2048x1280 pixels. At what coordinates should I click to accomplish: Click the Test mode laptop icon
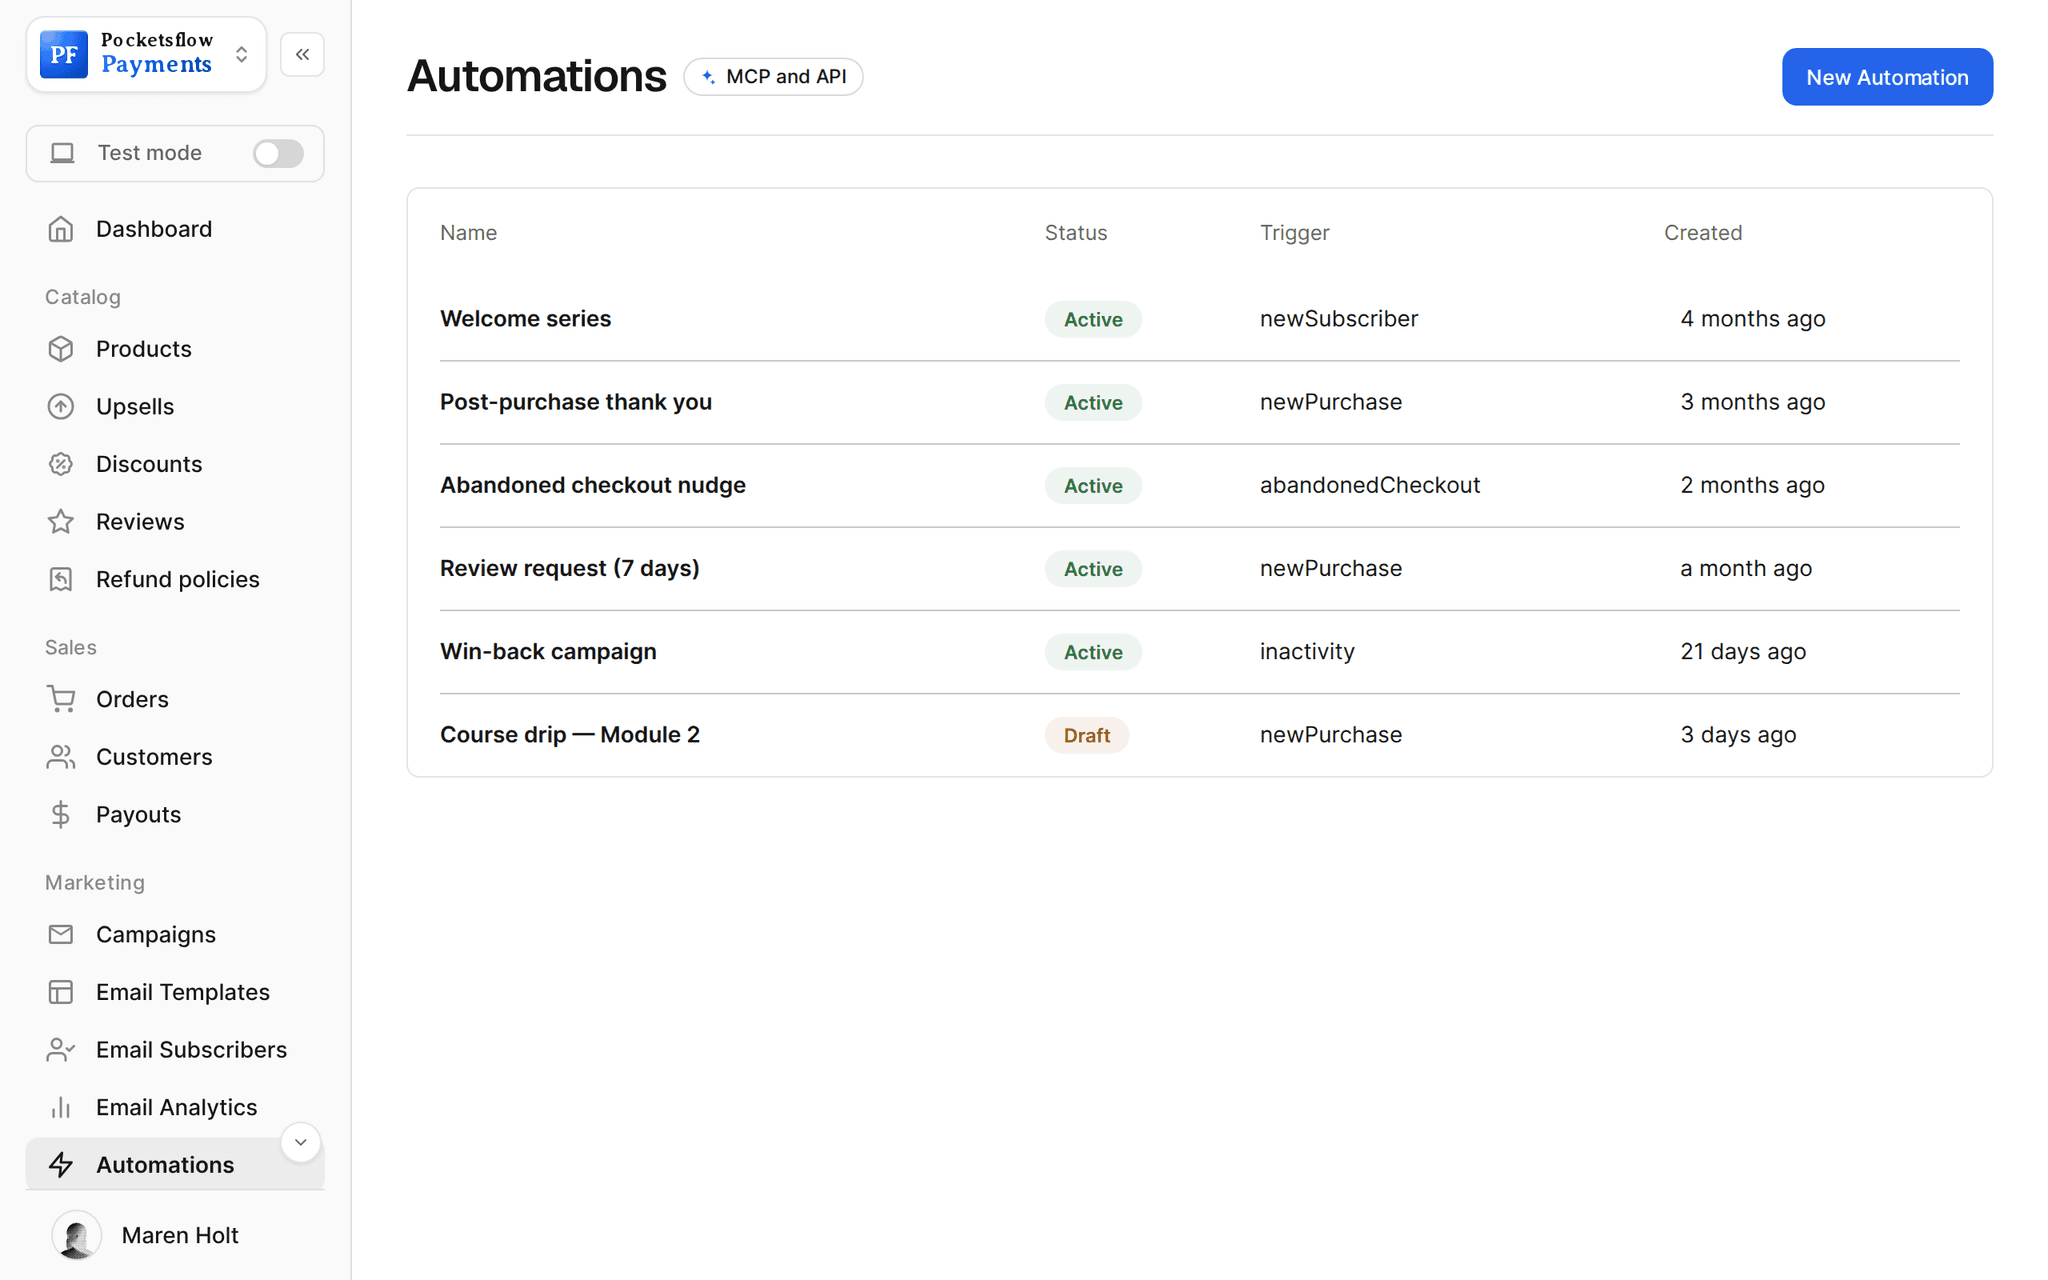(63, 153)
